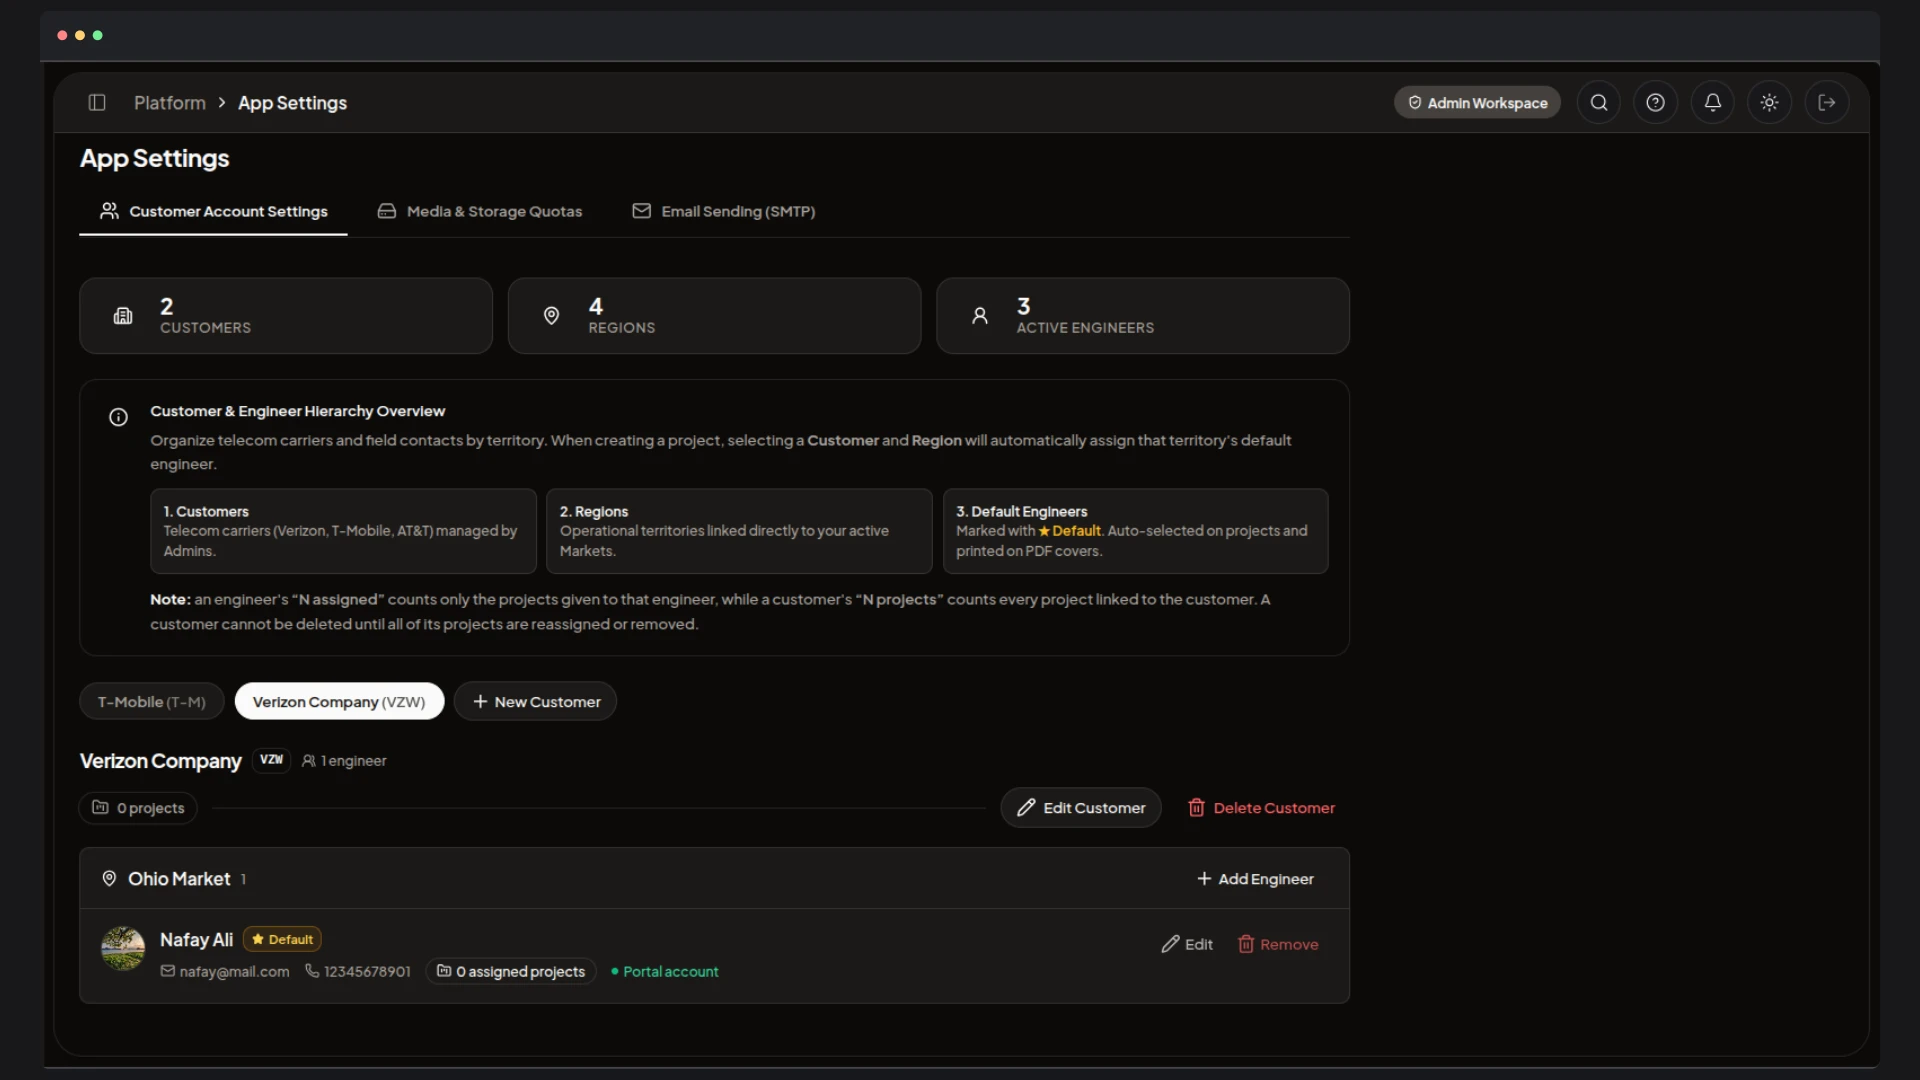The width and height of the screenshot is (1920, 1080).
Task: Click phone number 12345678901
Action: (x=367, y=972)
